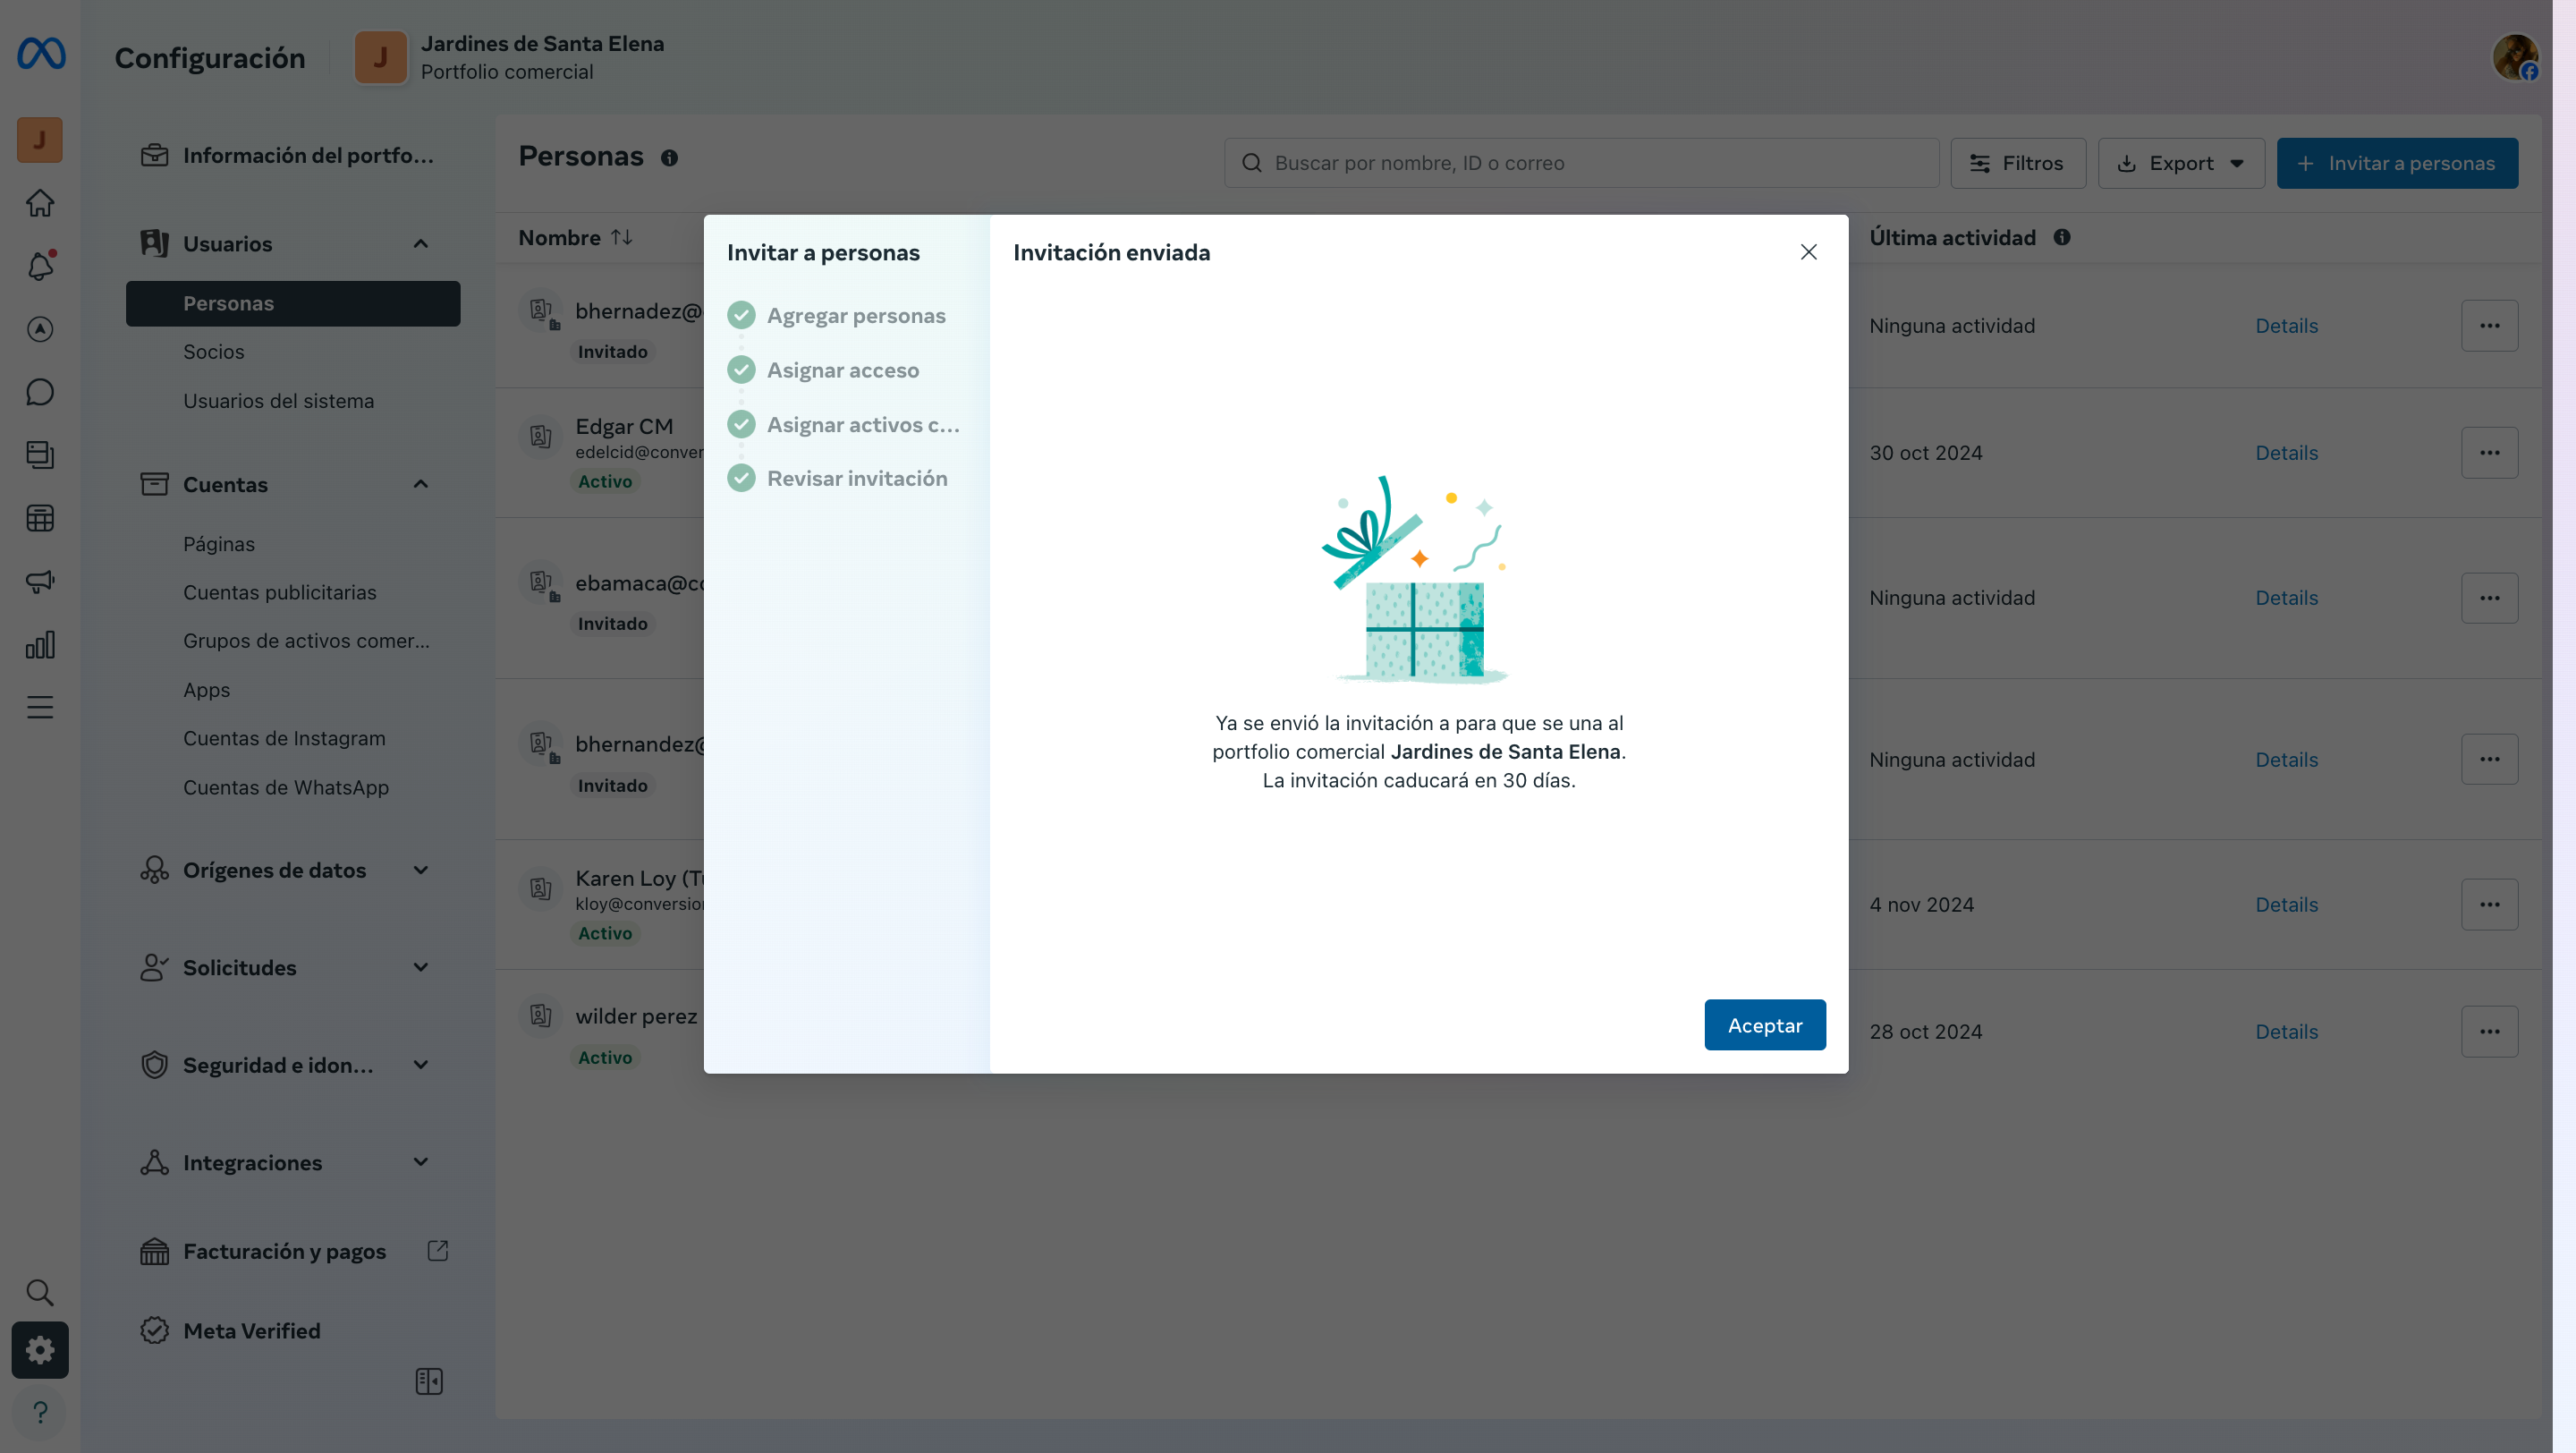Viewport: 2576px width, 1453px height.
Task: Click the compass icon in left rail
Action: (x=40, y=329)
